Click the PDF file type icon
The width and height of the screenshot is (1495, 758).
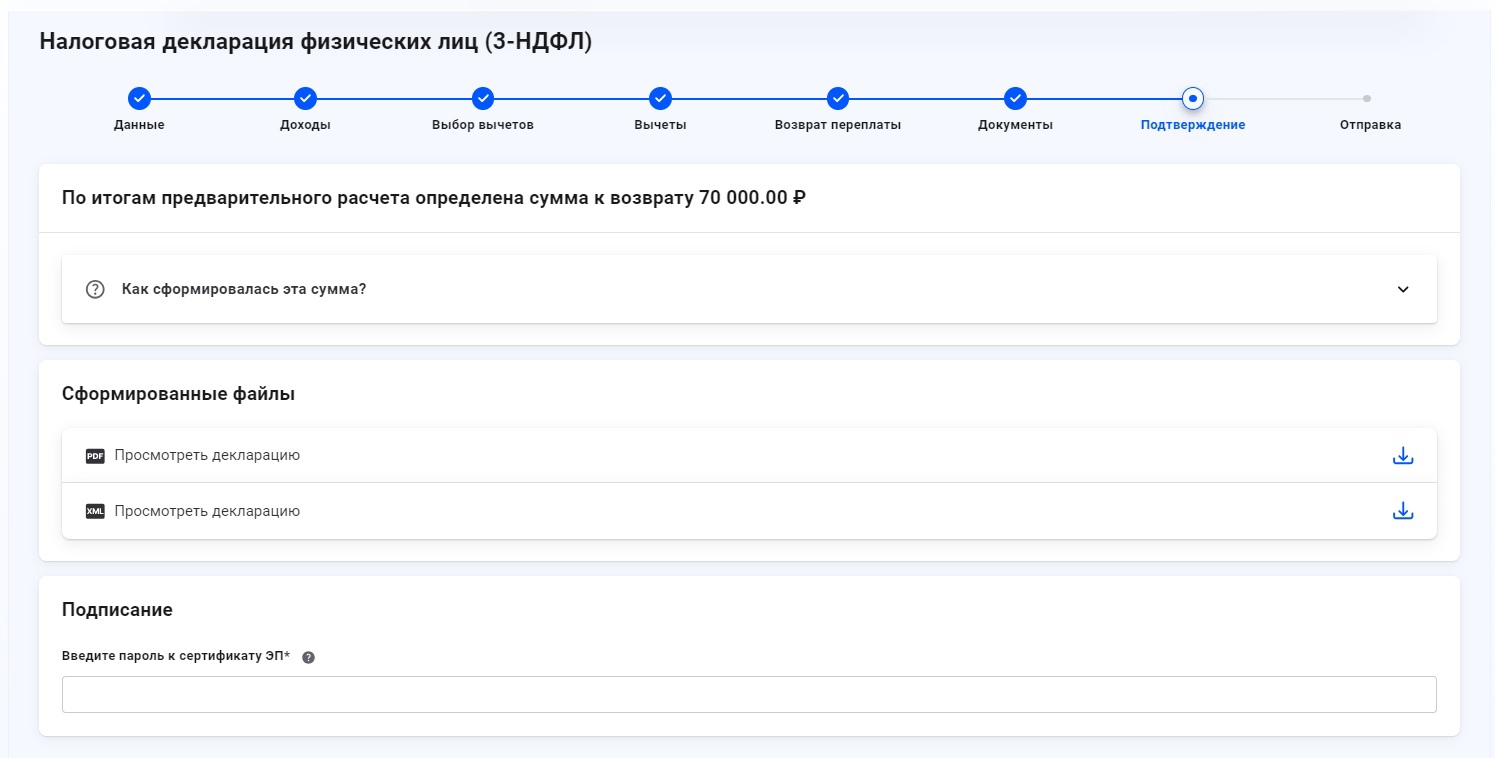click(x=95, y=456)
